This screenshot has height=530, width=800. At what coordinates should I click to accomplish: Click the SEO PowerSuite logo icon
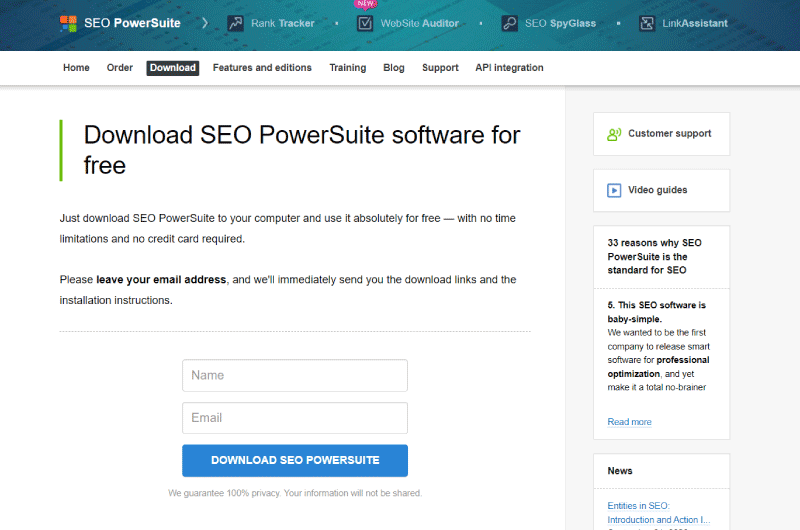point(68,23)
